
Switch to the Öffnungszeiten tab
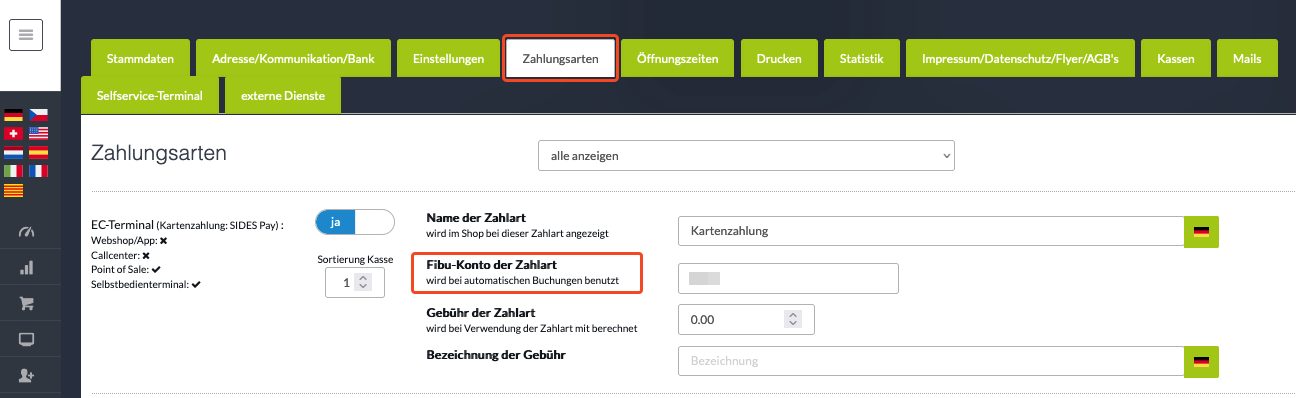coord(677,58)
